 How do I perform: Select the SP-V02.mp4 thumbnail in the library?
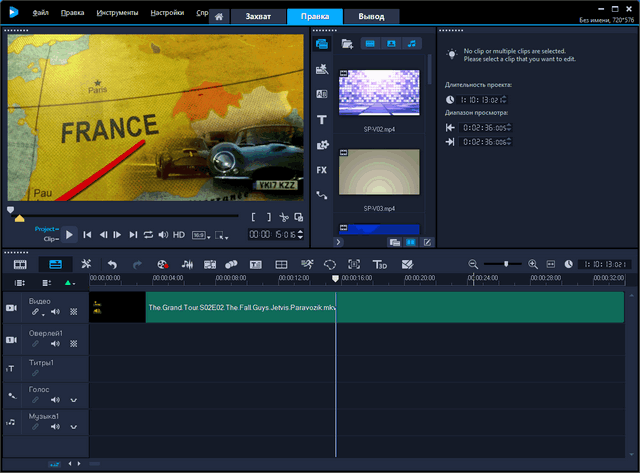pos(379,93)
